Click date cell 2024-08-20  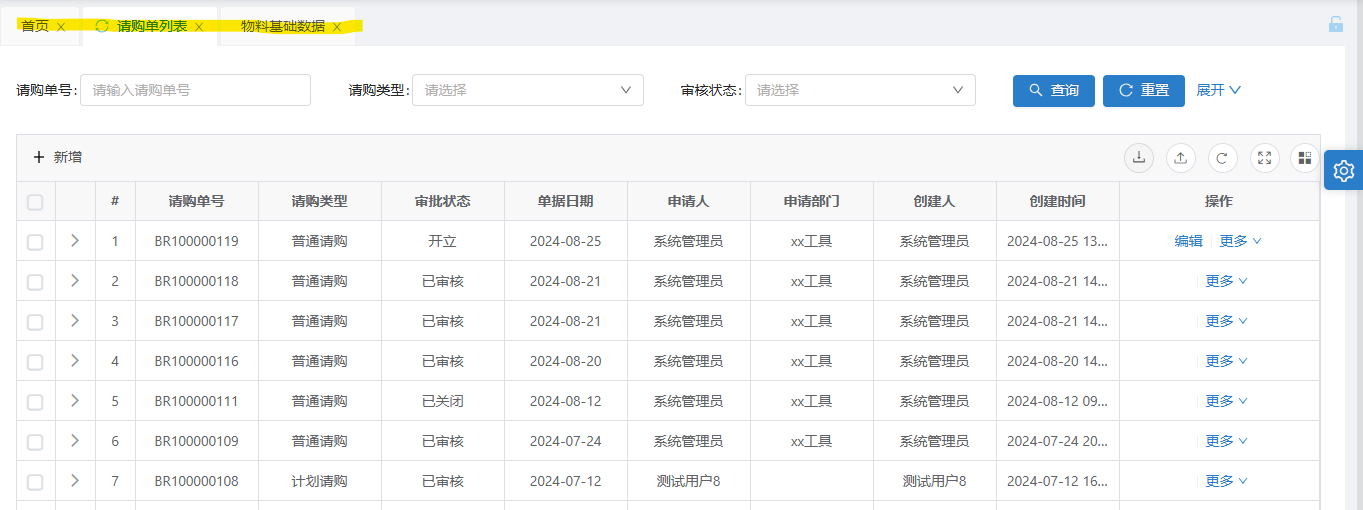pyautogui.click(x=565, y=361)
